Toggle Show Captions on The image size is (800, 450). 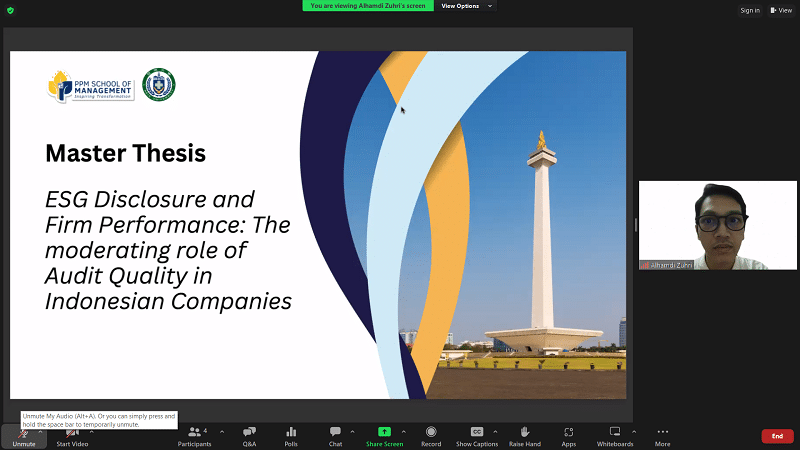pyautogui.click(x=477, y=436)
